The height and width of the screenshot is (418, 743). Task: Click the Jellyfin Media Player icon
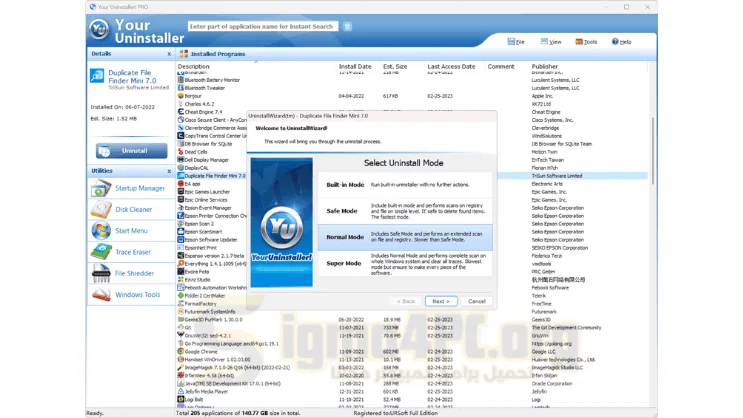coord(181,391)
